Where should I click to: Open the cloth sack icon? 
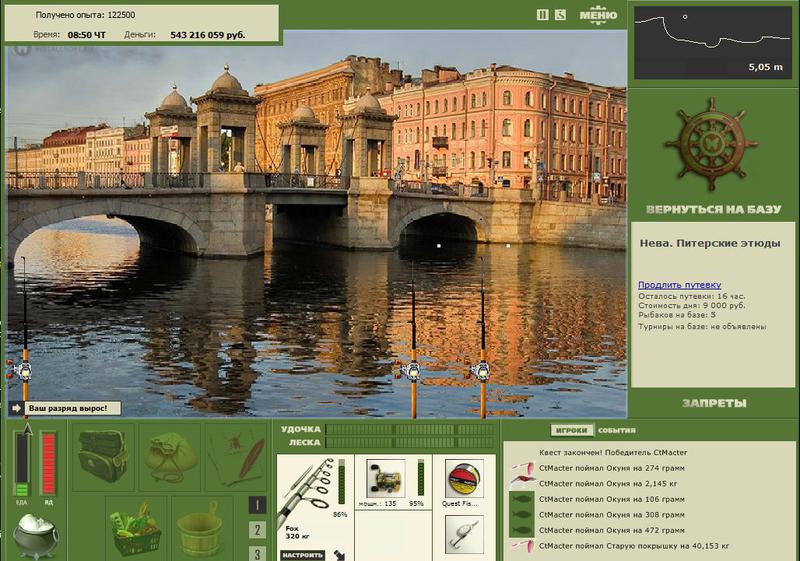(x=170, y=456)
